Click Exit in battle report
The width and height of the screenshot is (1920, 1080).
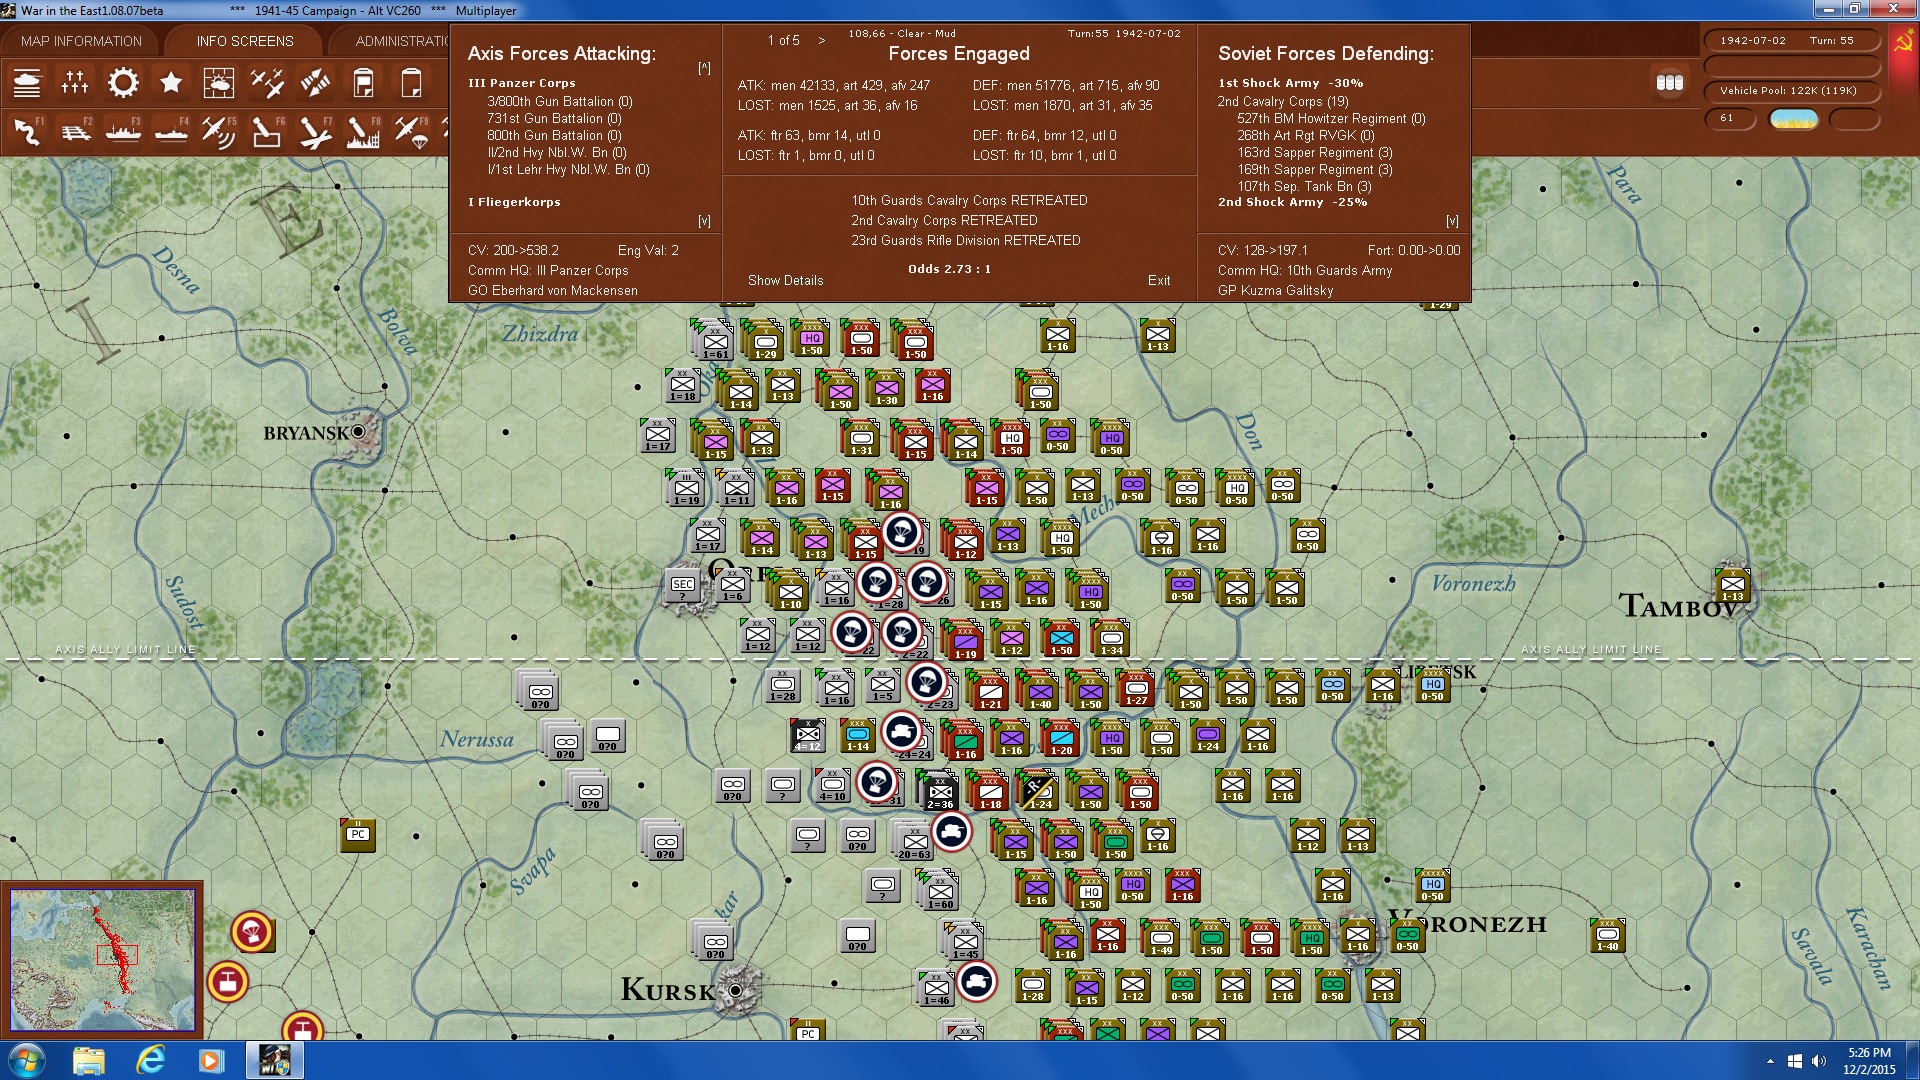1158,280
